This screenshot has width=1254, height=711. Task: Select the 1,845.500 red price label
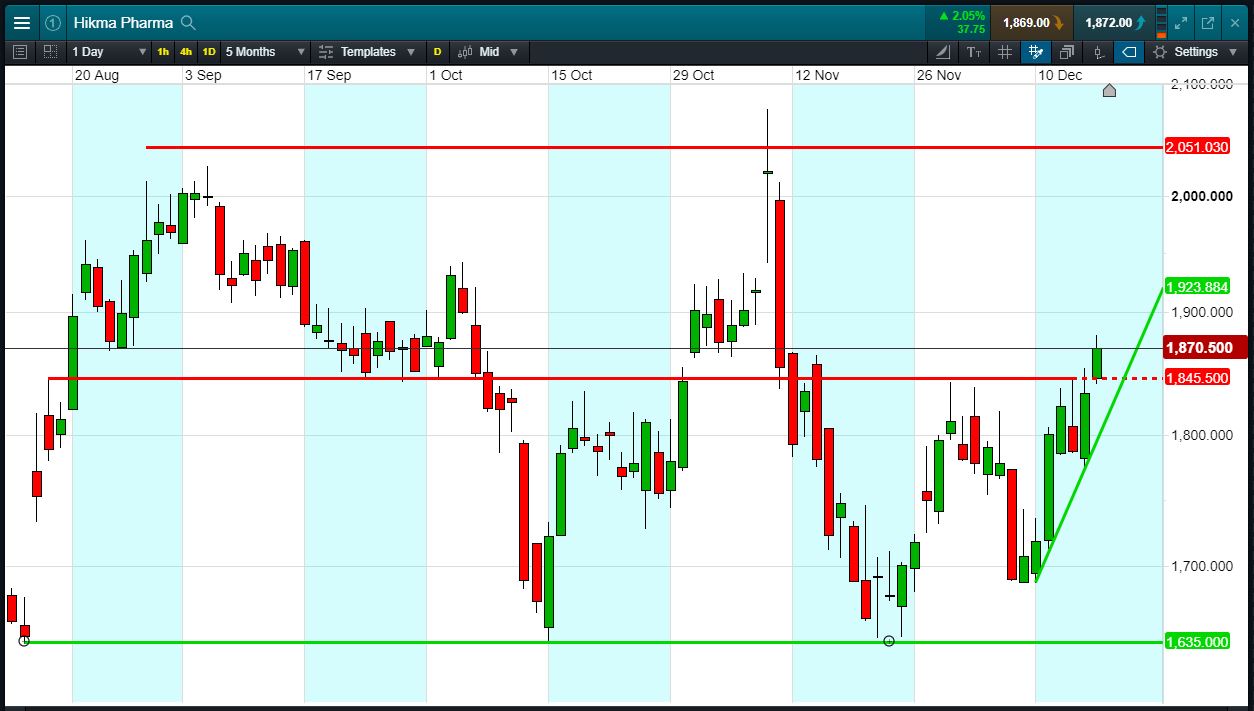[1198, 378]
